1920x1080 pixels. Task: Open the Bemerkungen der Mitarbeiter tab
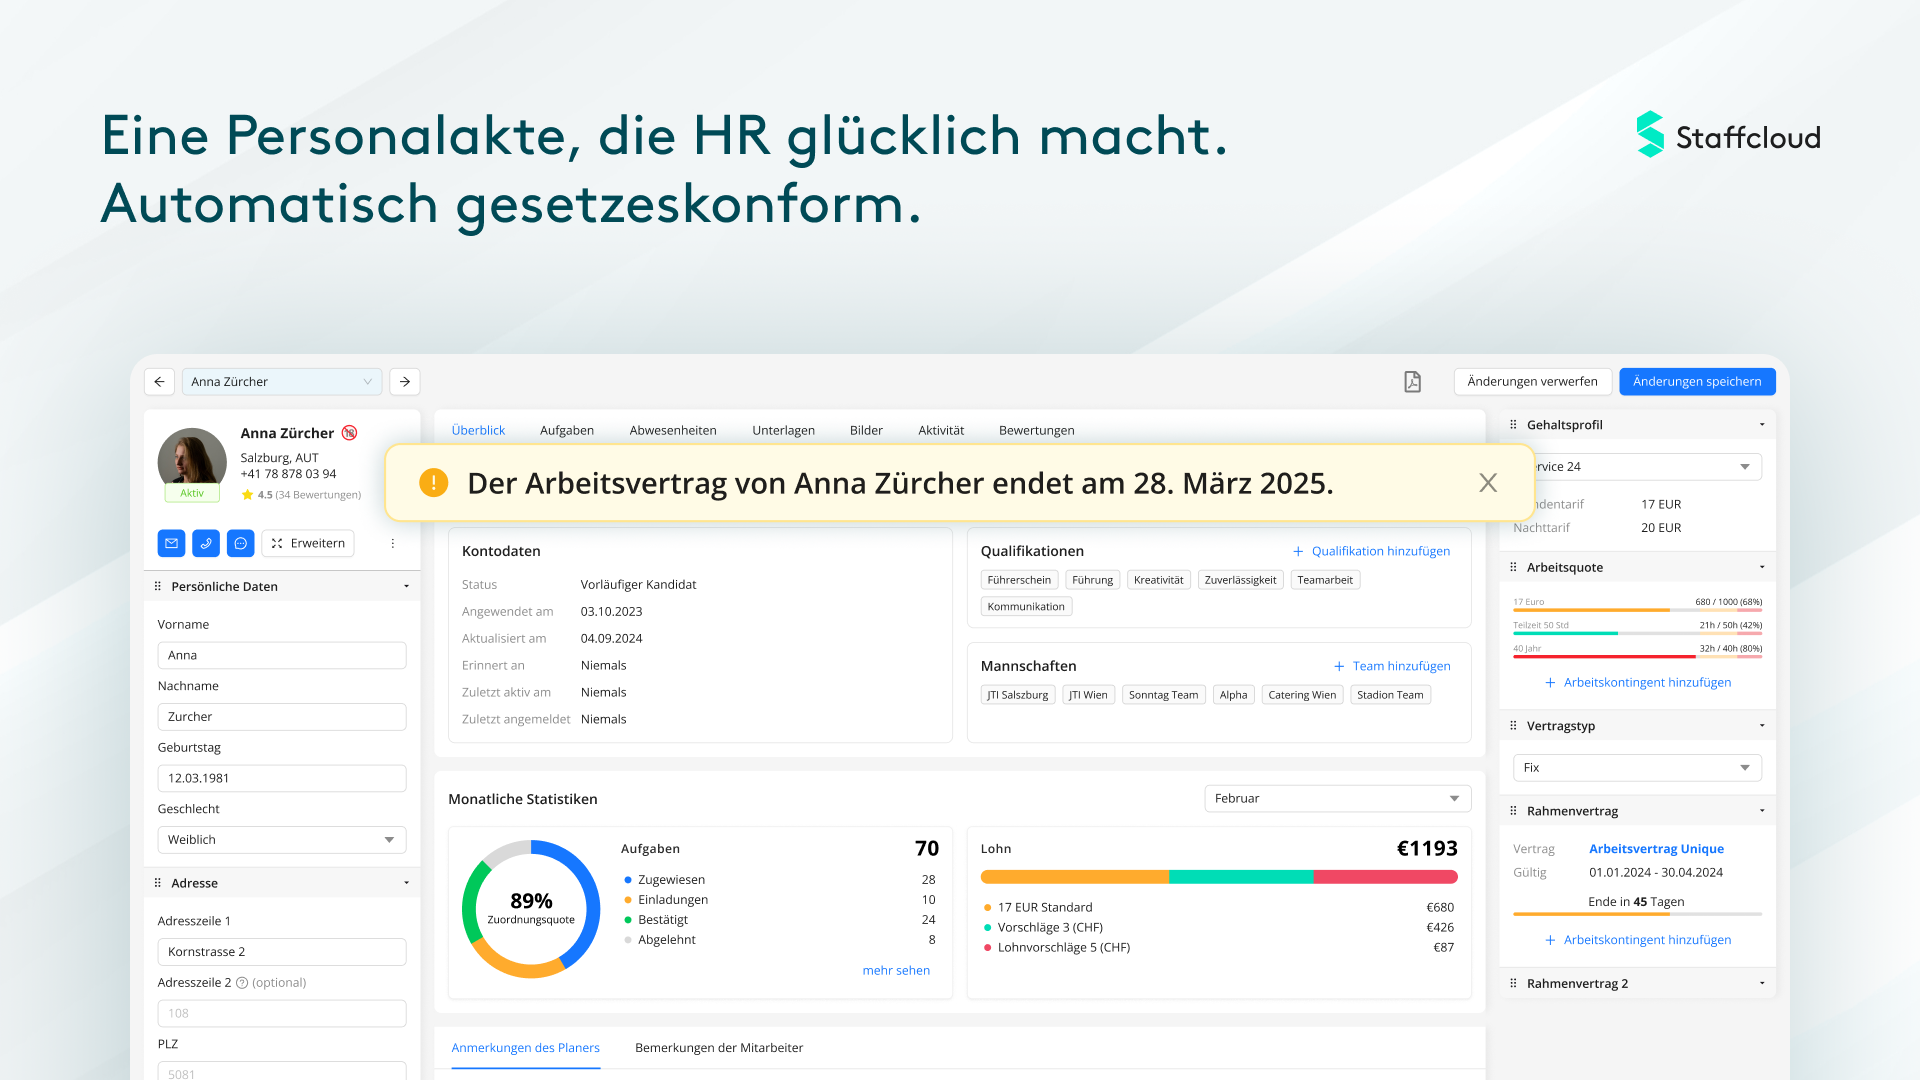[718, 1048]
